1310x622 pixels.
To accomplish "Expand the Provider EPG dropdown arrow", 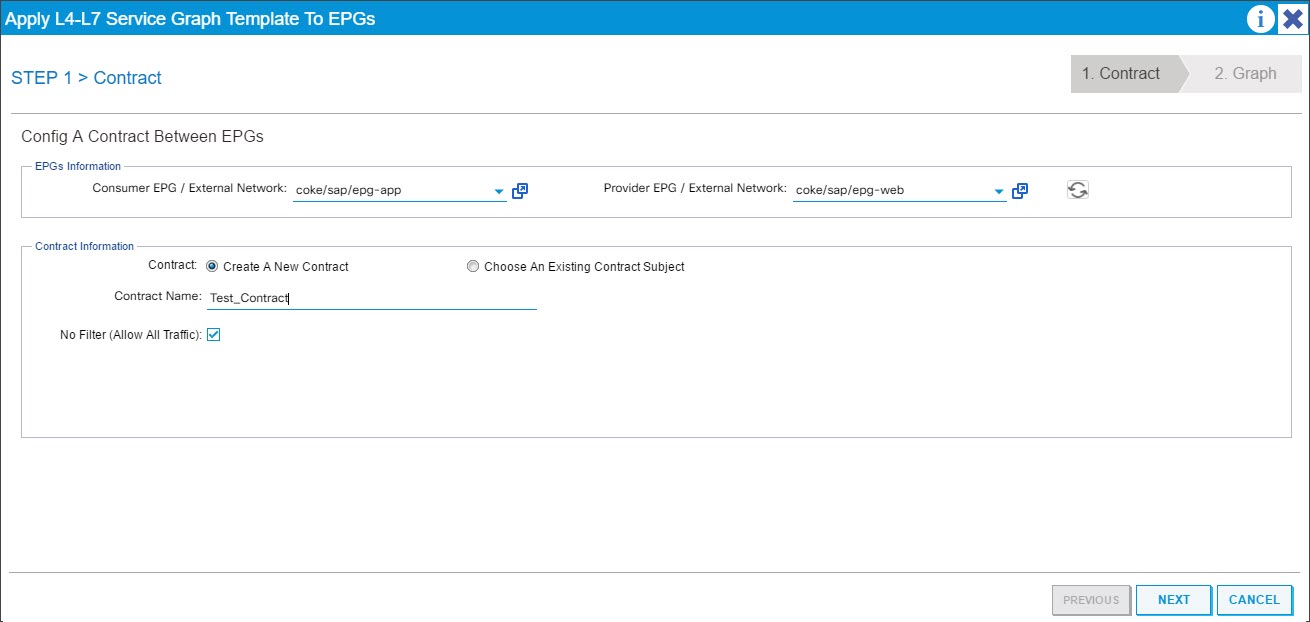I will pos(999,192).
